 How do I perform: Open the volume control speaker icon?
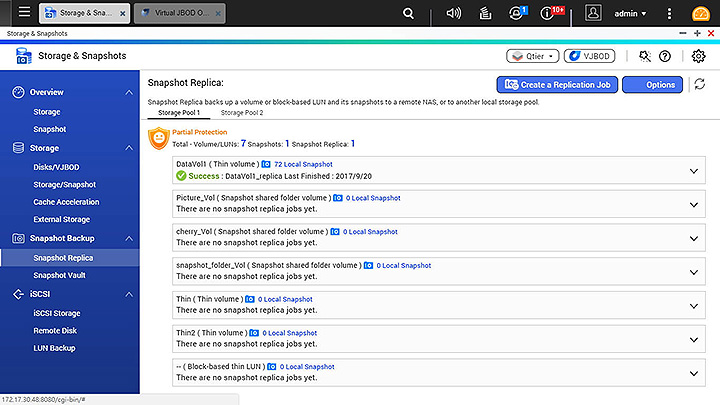pos(453,13)
